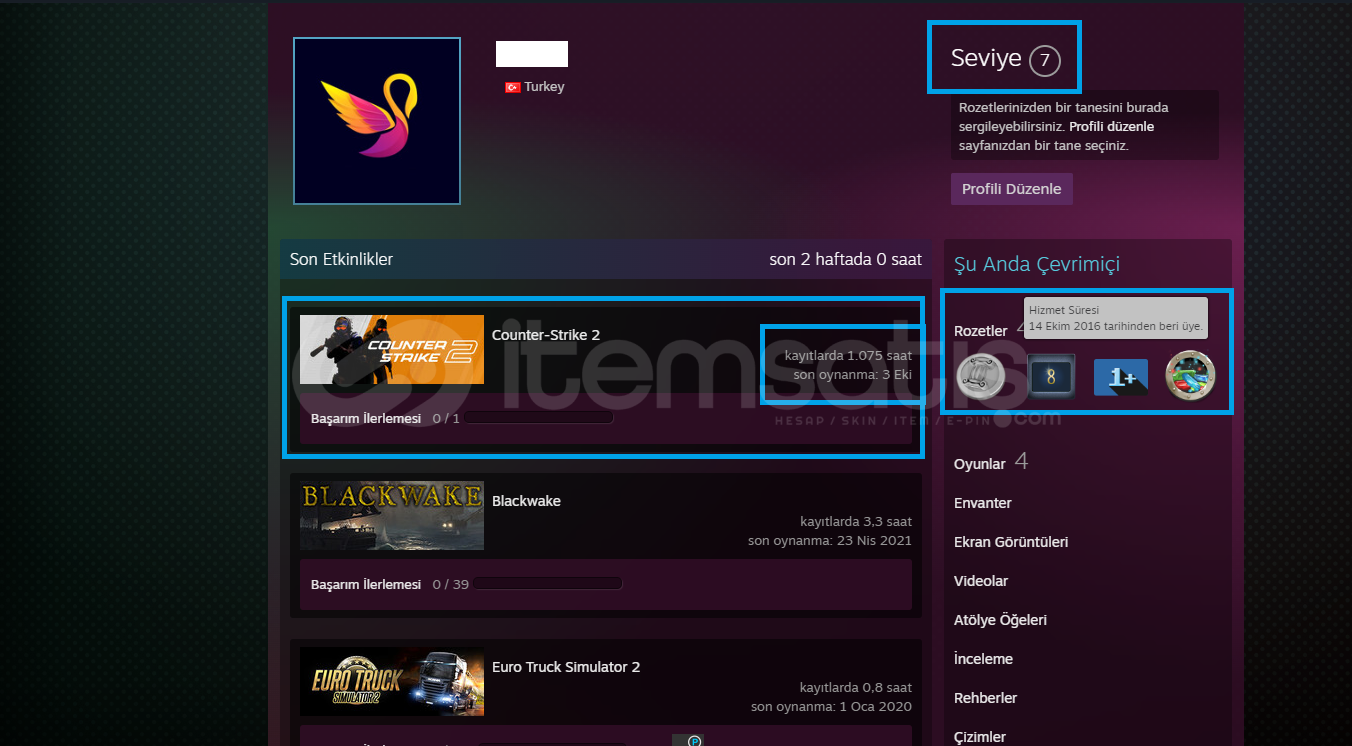This screenshot has width=1352, height=746.
Task: Click Blackwake achievement progress bar
Action: tap(548, 584)
